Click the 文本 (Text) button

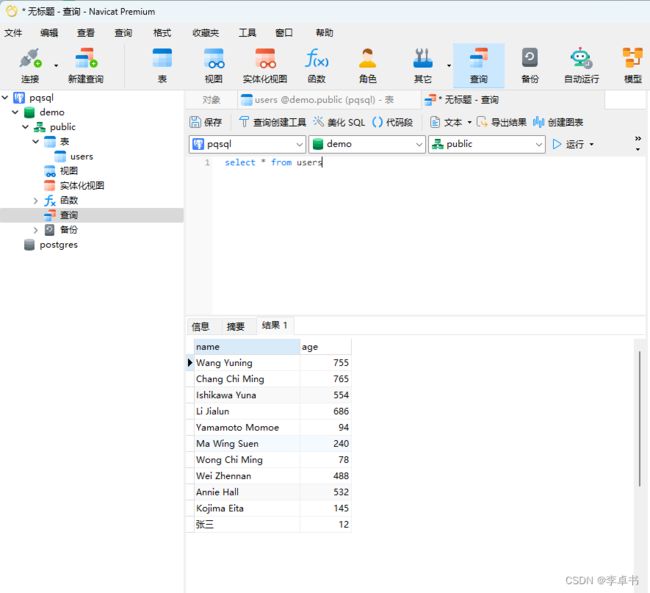(x=446, y=122)
